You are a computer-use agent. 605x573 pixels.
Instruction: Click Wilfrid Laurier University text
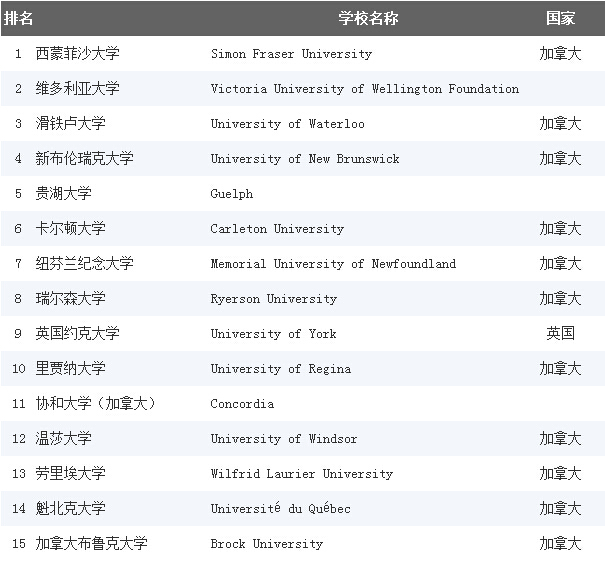pos(302,474)
